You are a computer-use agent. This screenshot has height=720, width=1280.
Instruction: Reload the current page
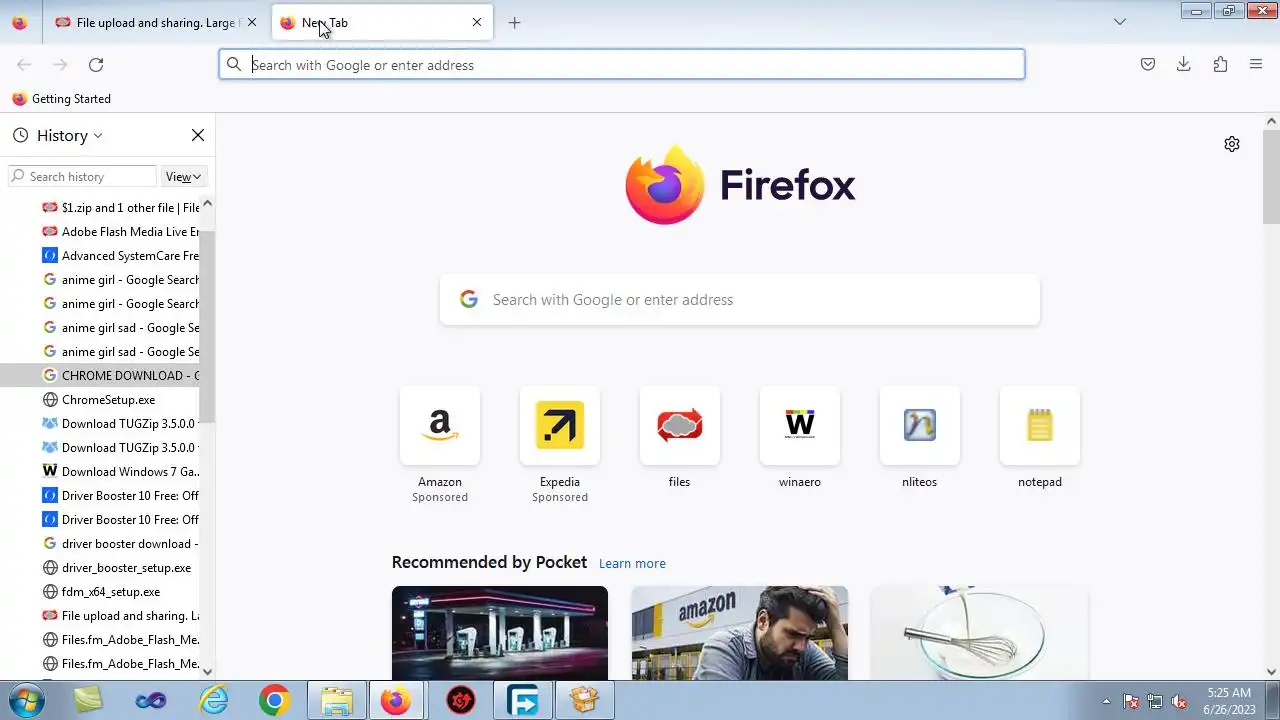click(96, 65)
